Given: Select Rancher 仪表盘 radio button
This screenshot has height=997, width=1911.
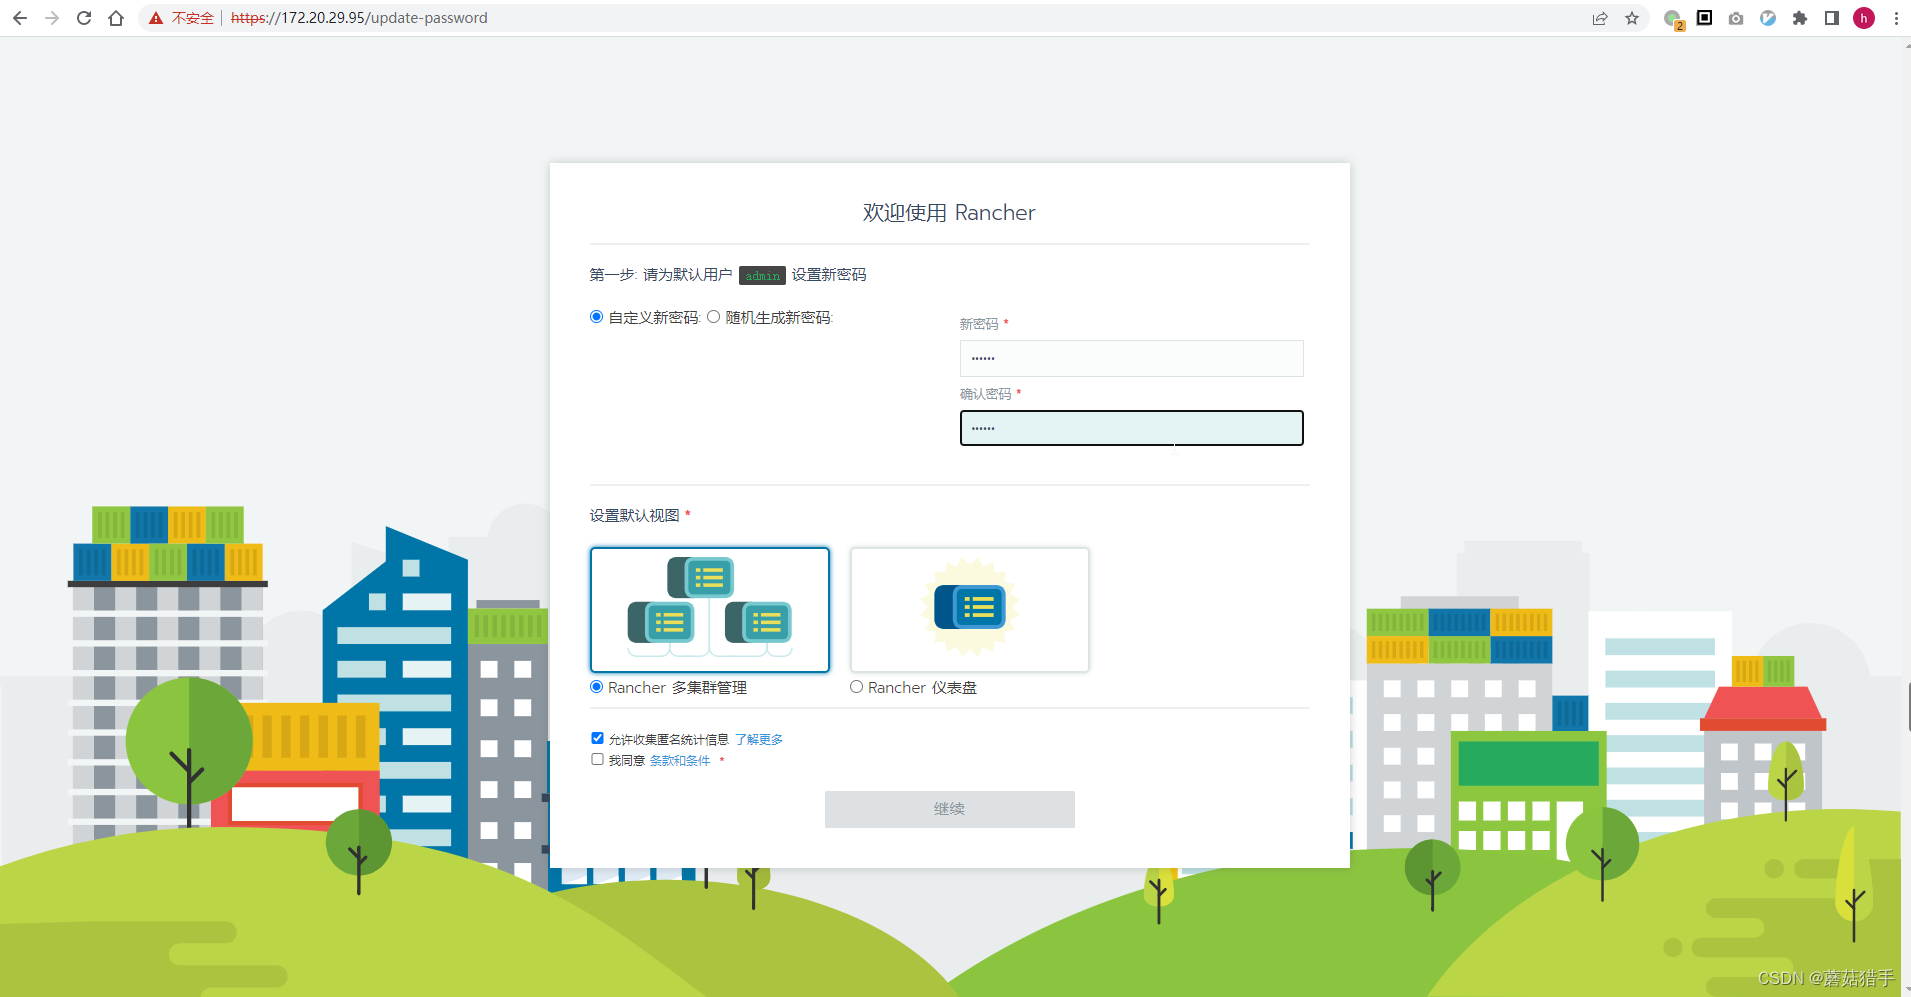Looking at the screenshot, I should (x=857, y=687).
